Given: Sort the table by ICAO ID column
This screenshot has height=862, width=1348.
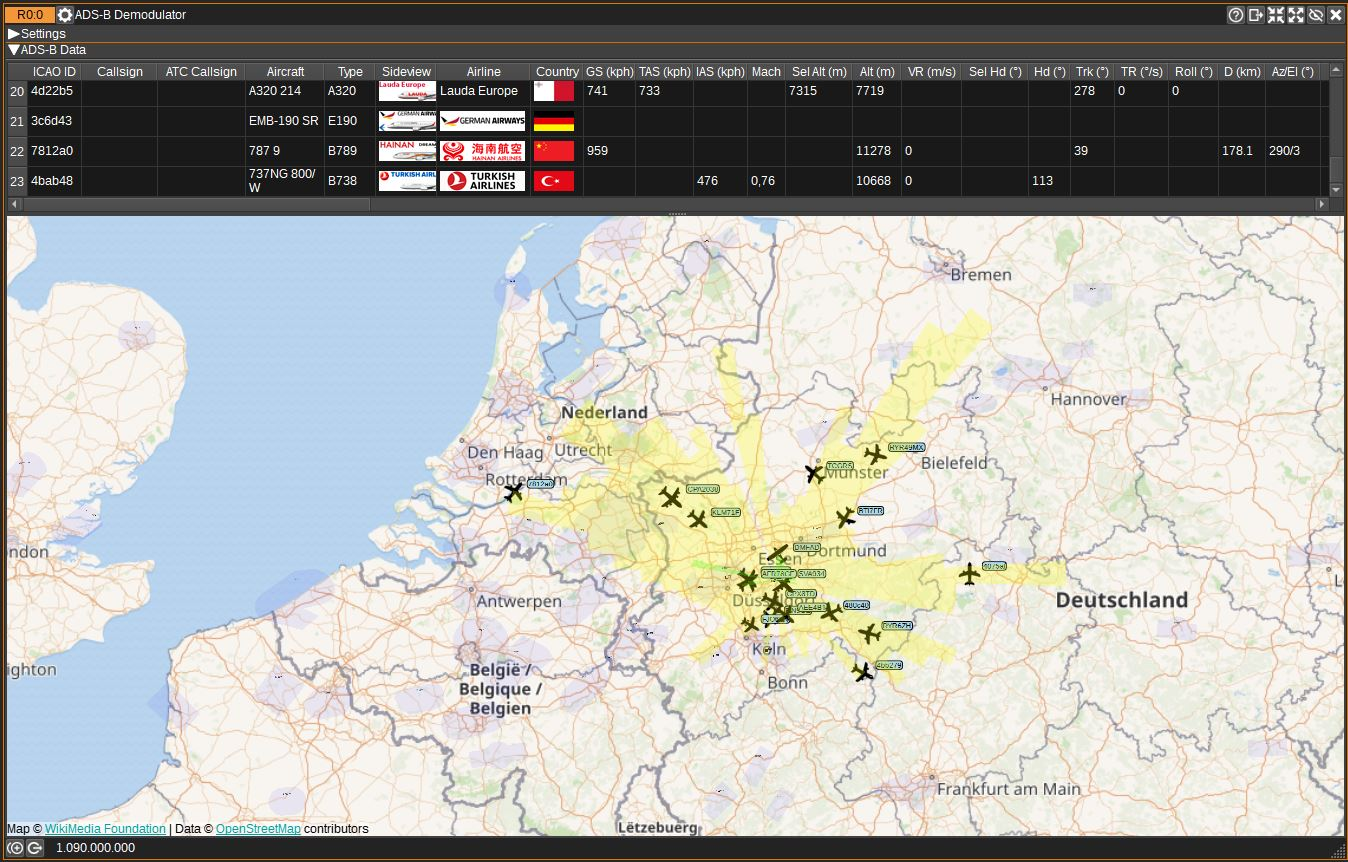Looking at the screenshot, I should point(54,72).
